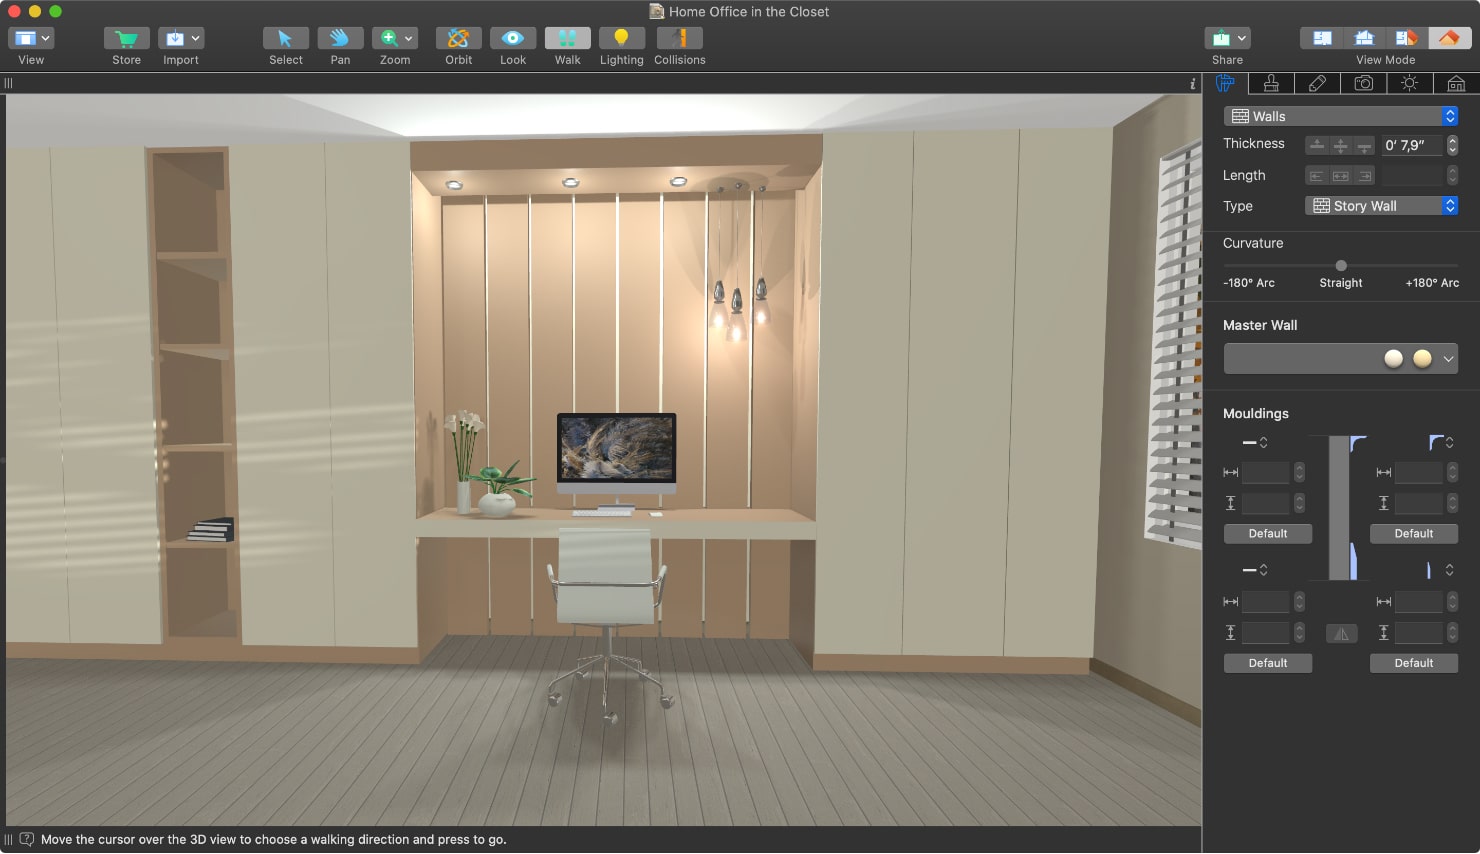Select the Orbit navigation tool
The height and width of the screenshot is (854, 1480).
[458, 40]
